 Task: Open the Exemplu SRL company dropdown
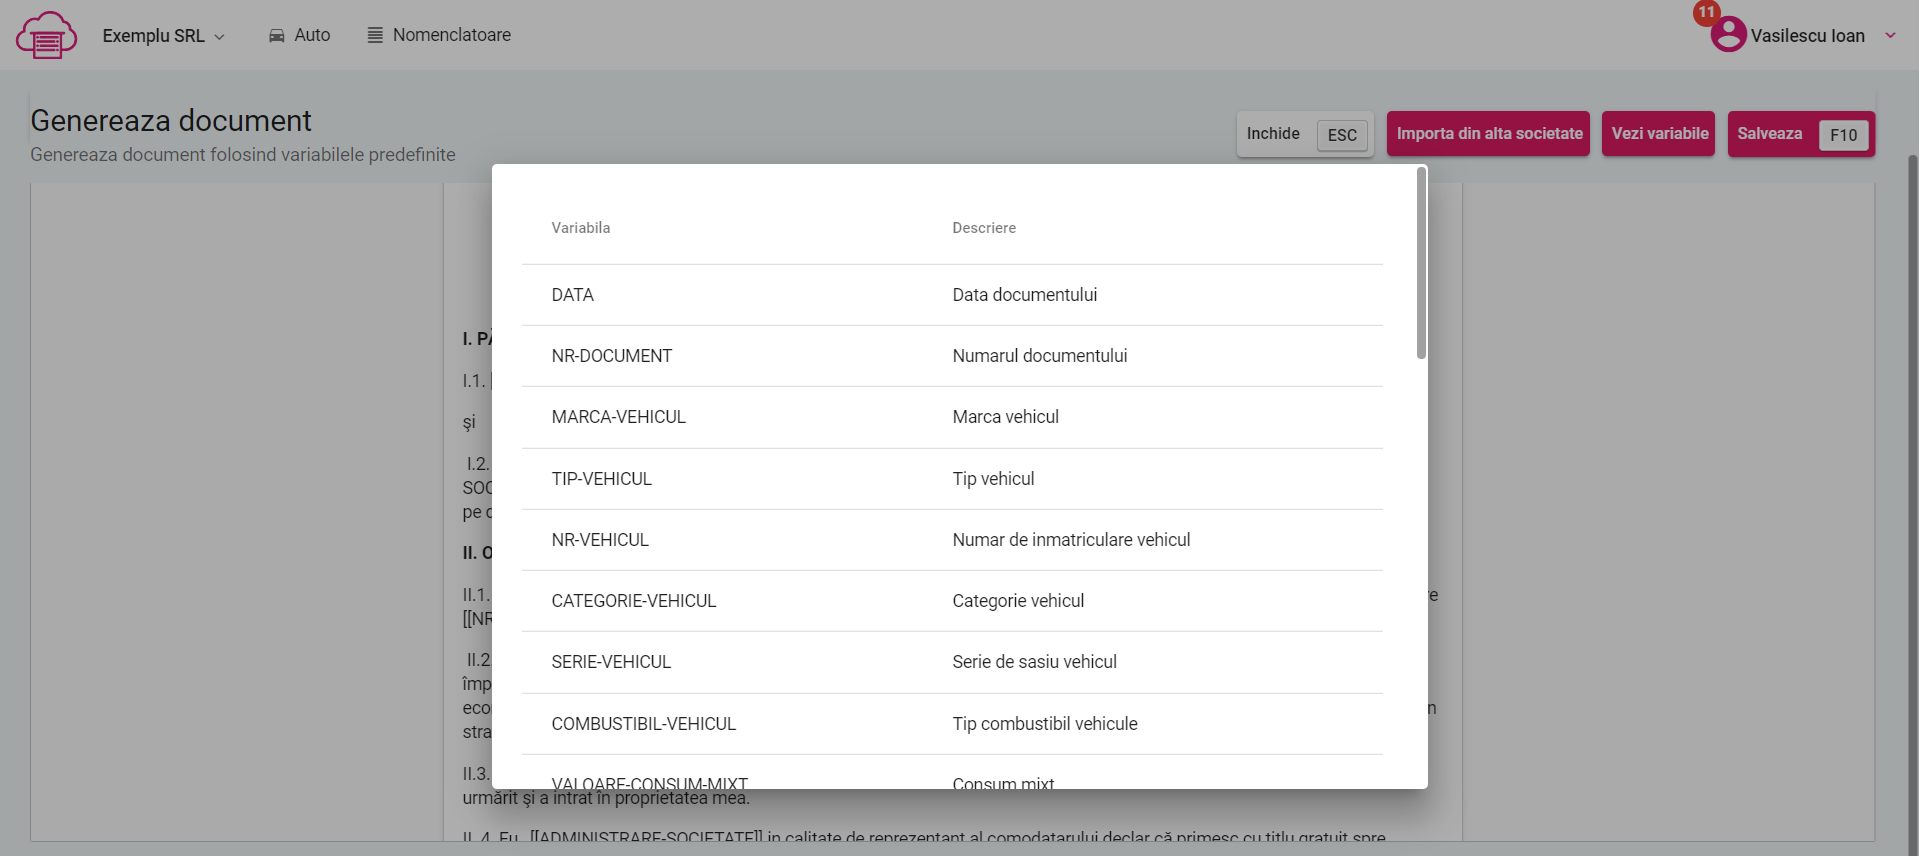[163, 36]
